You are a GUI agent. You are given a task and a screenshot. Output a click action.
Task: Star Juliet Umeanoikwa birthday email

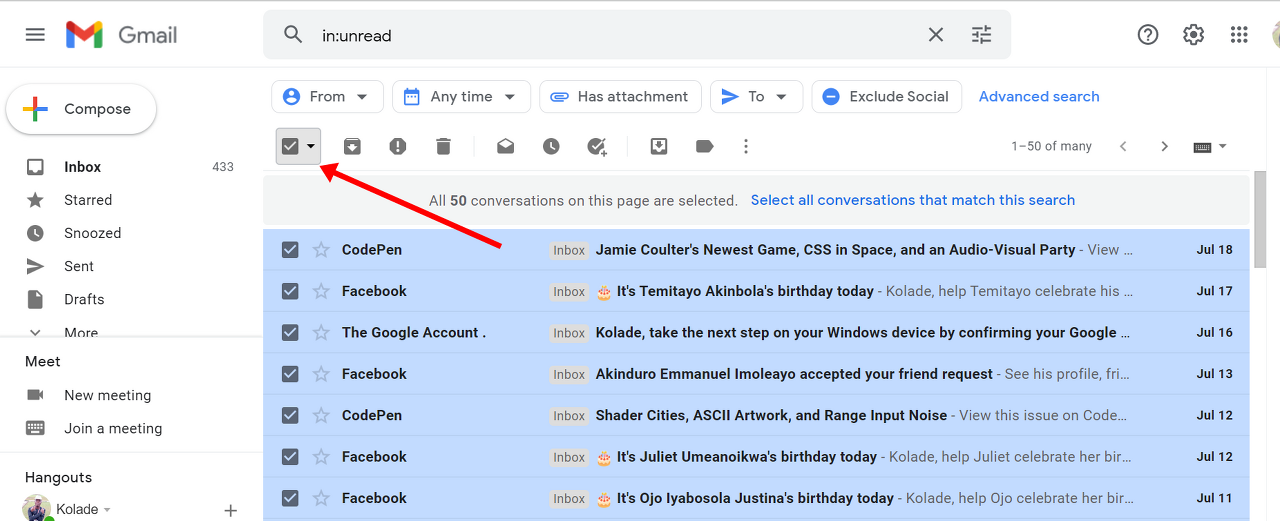pyautogui.click(x=321, y=457)
